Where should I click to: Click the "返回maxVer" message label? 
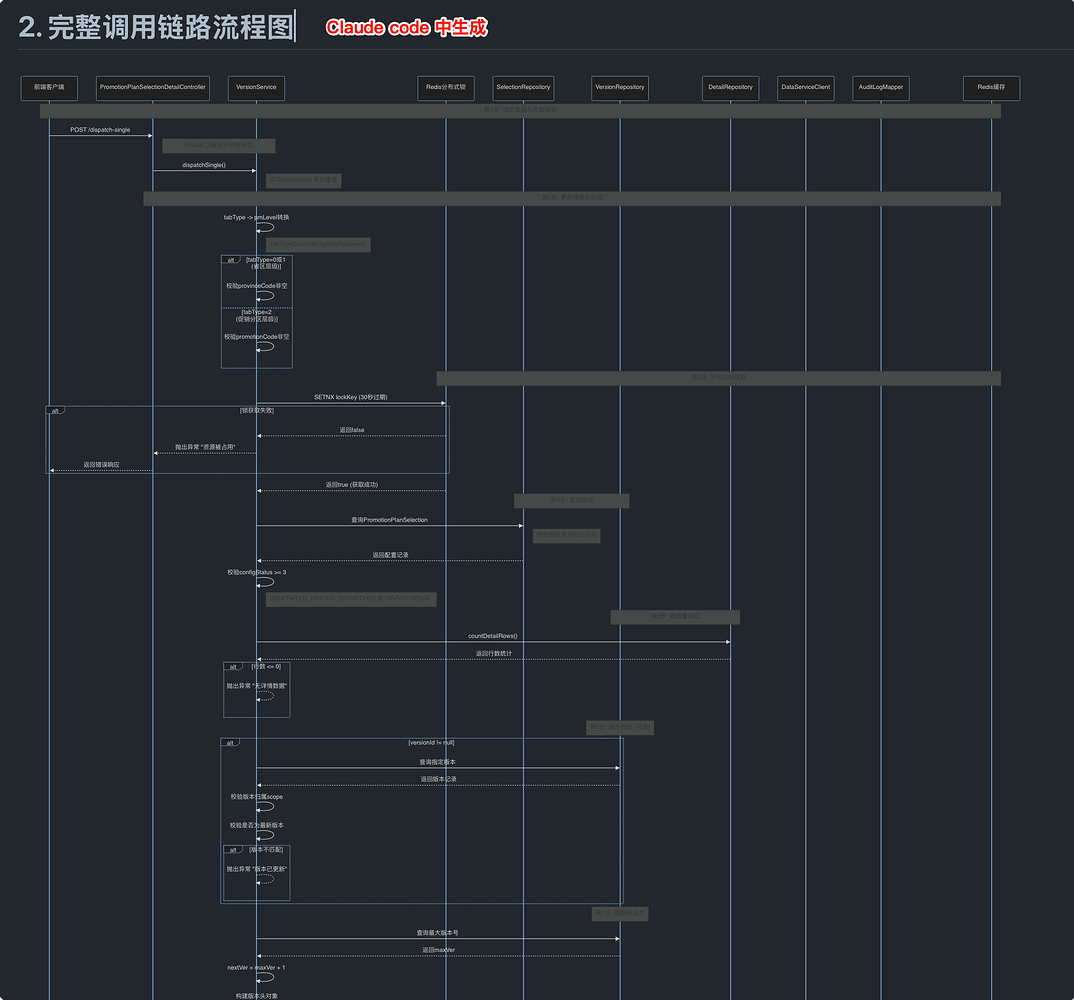coord(438,950)
